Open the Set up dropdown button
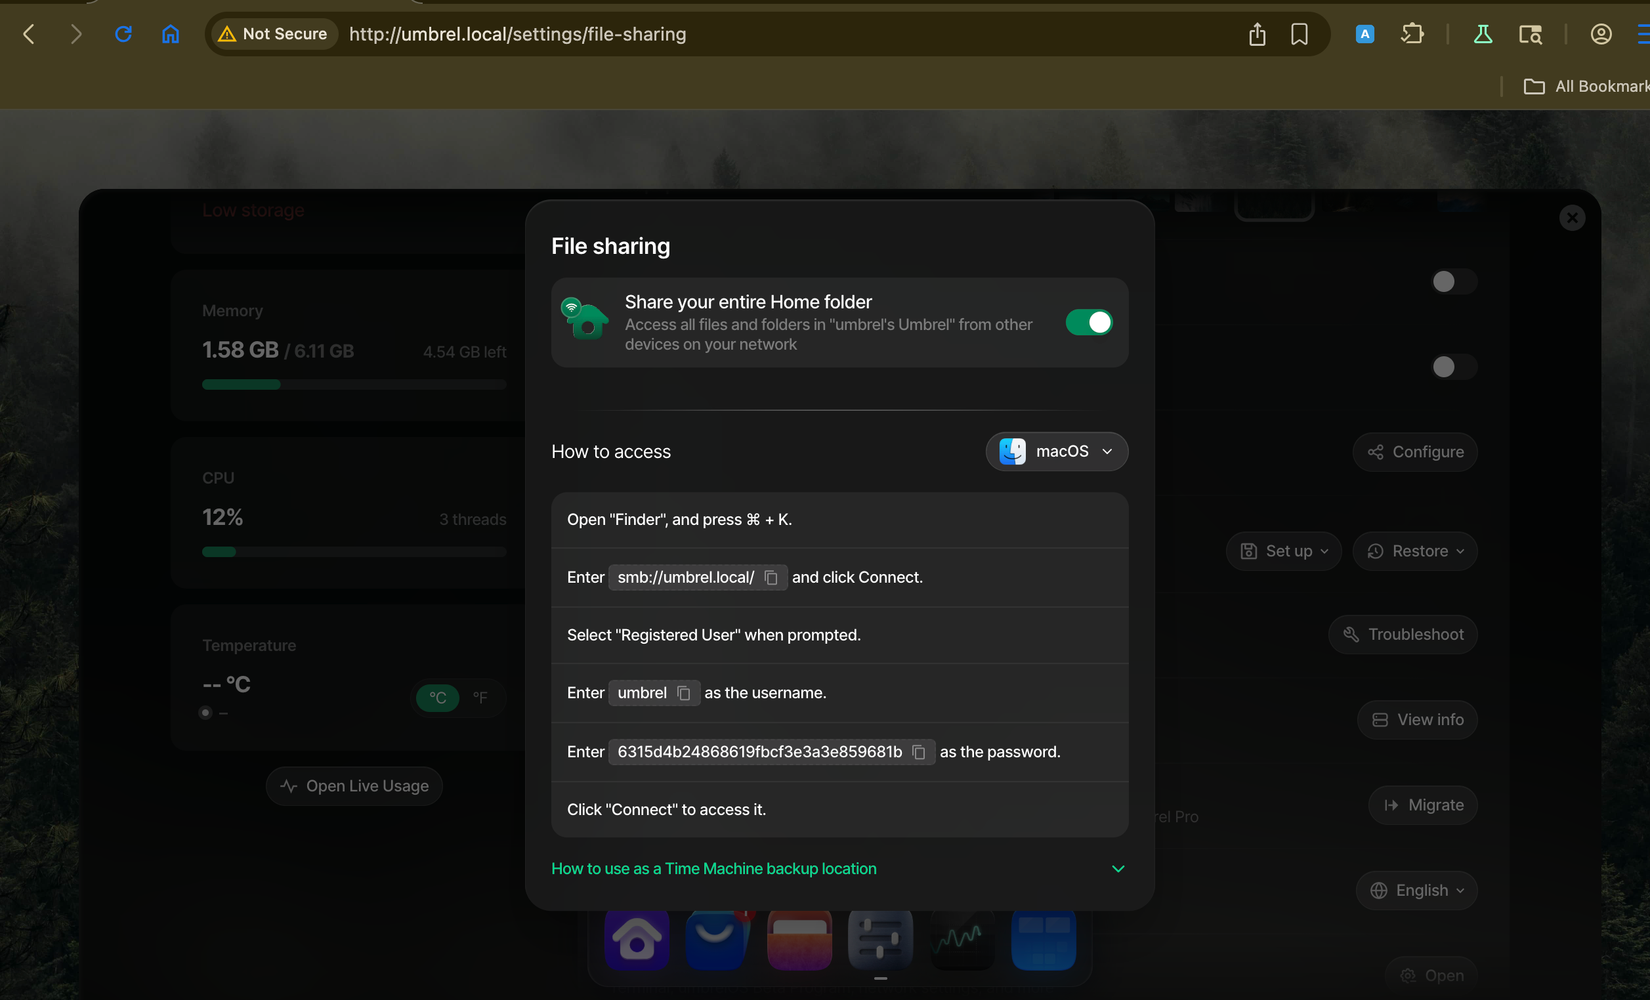The image size is (1650, 1000). (1284, 551)
